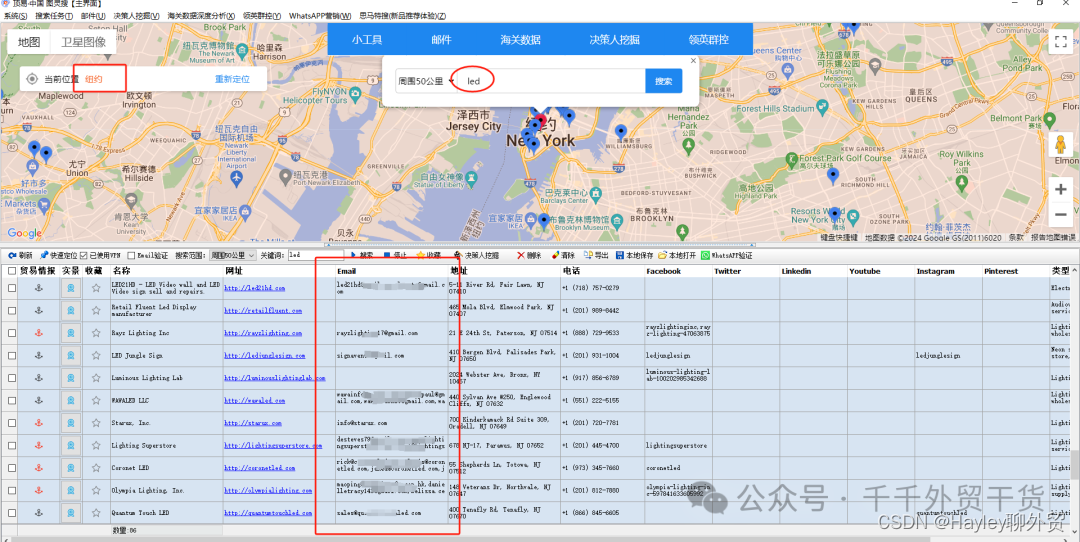Zoom in the map with plus button
Screen dimensions: 1080x542
(1061, 189)
